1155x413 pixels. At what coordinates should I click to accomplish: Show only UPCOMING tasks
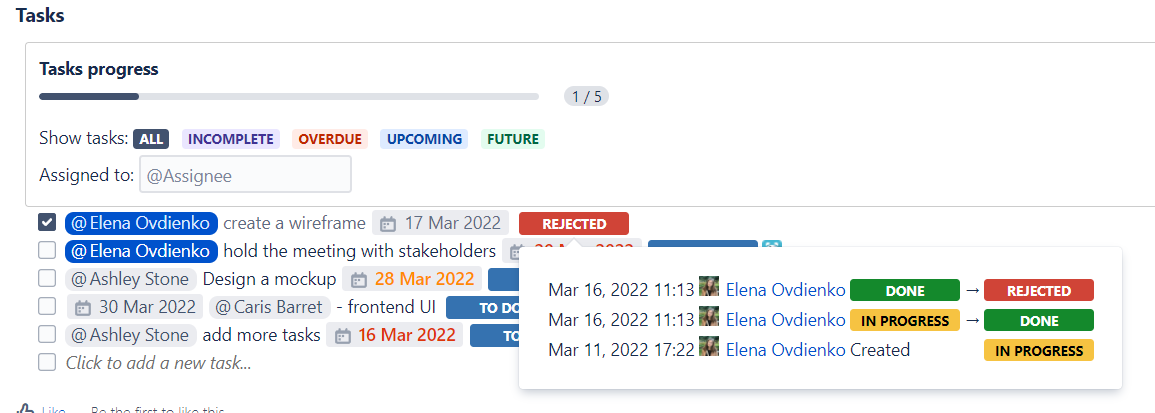(425, 139)
